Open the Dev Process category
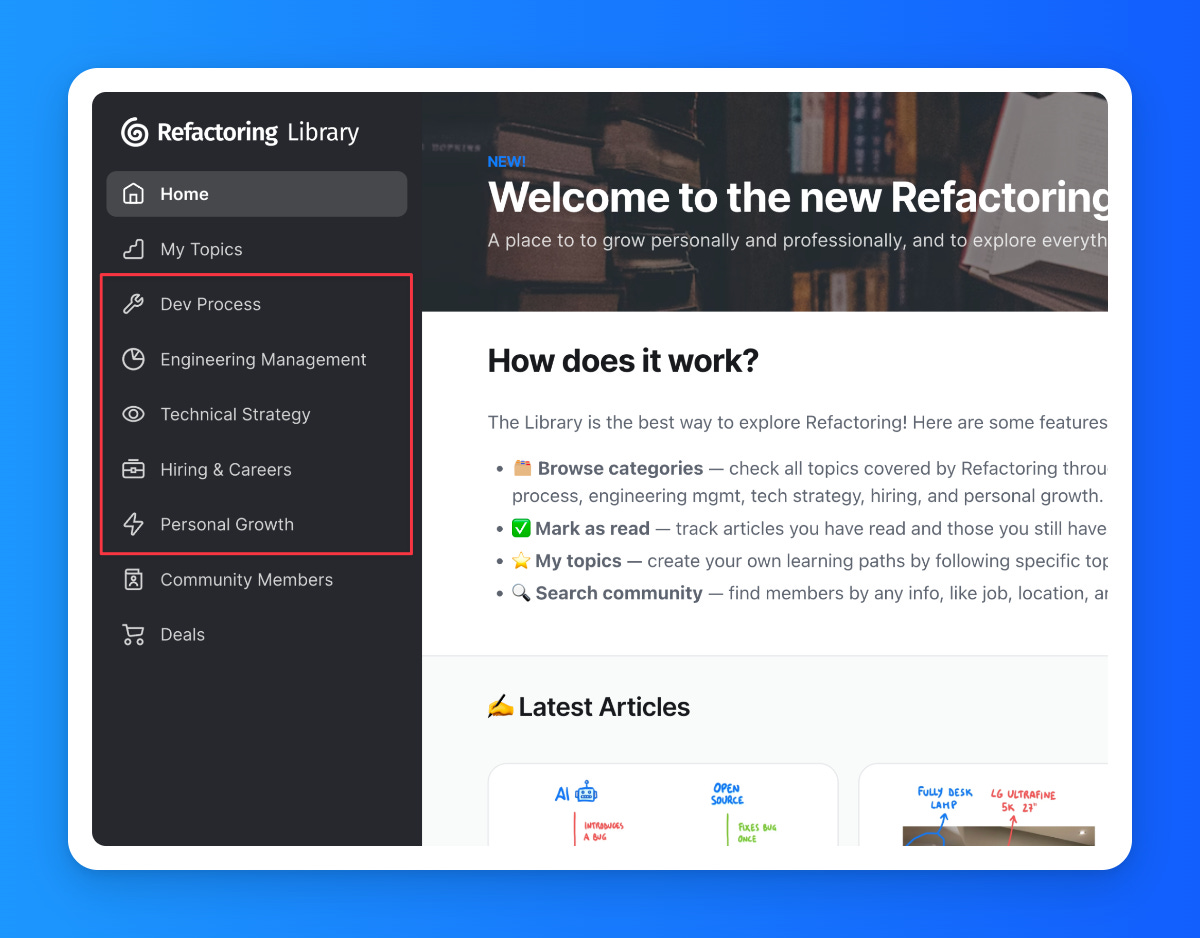This screenshot has height=938, width=1200. click(x=257, y=304)
